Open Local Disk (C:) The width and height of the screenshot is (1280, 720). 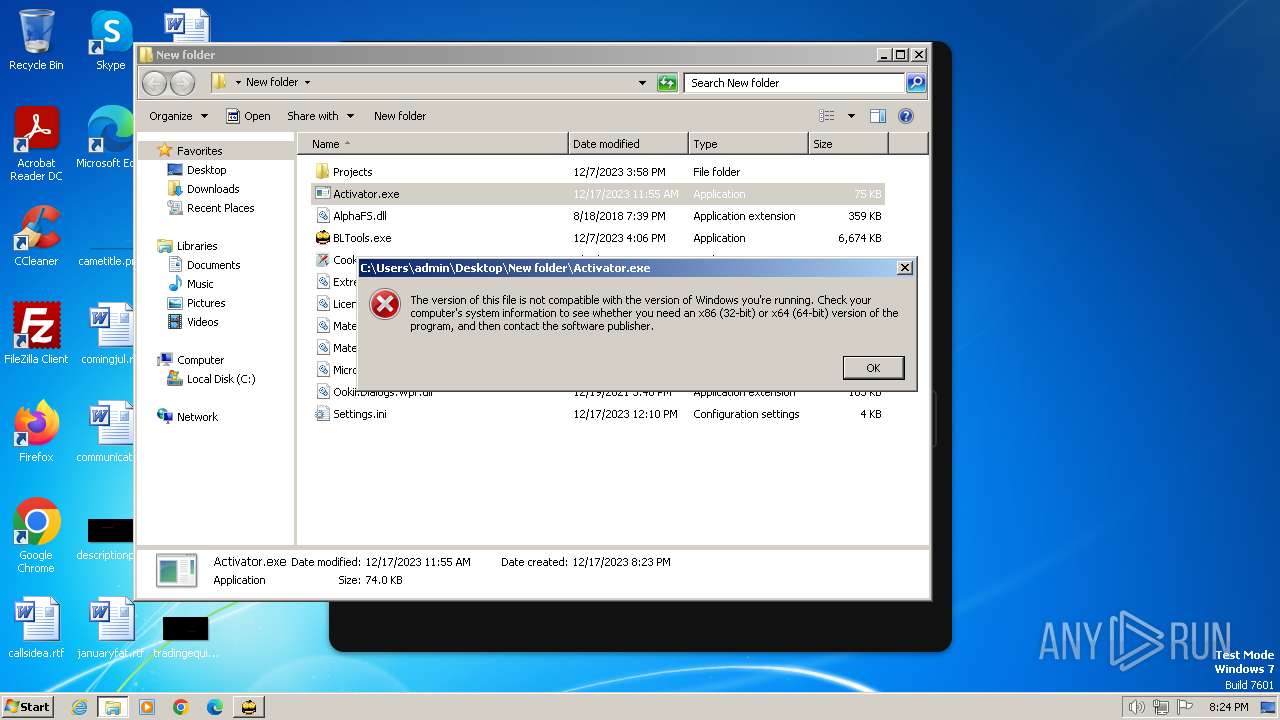click(221, 379)
